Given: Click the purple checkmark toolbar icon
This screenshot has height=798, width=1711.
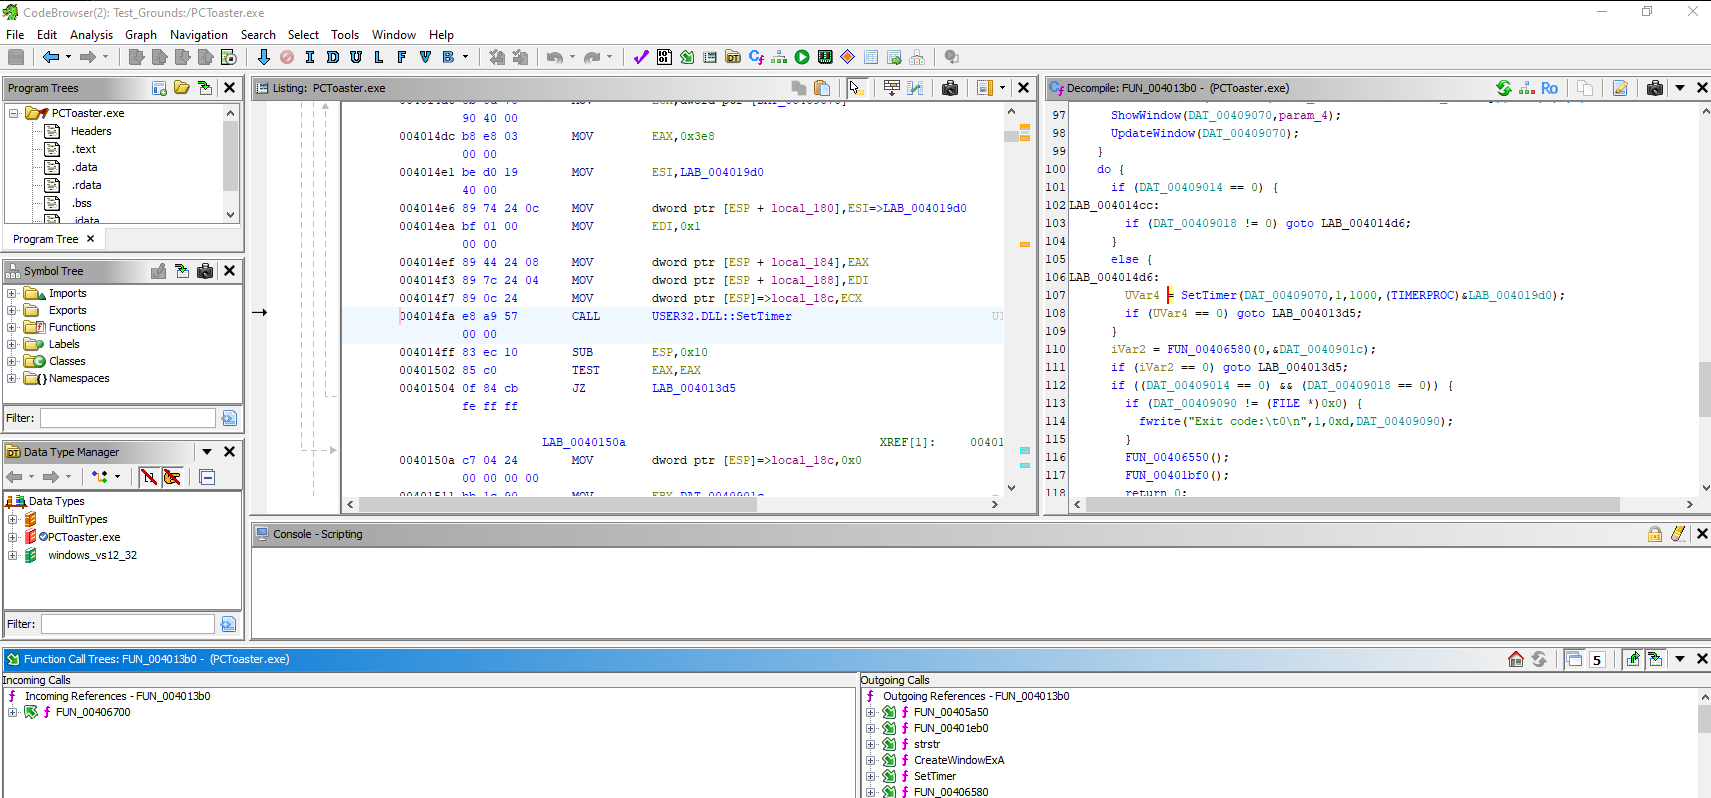Looking at the screenshot, I should coord(641,57).
